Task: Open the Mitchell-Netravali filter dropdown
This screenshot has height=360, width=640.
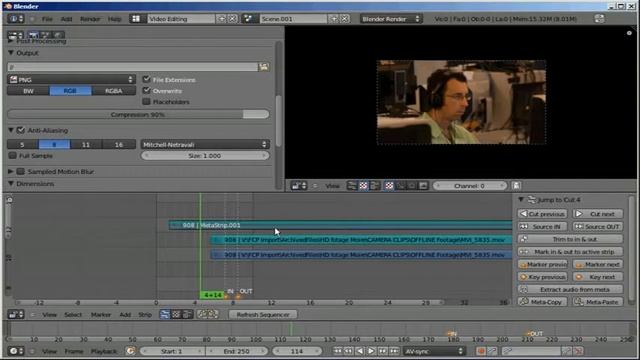Action: pos(205,144)
